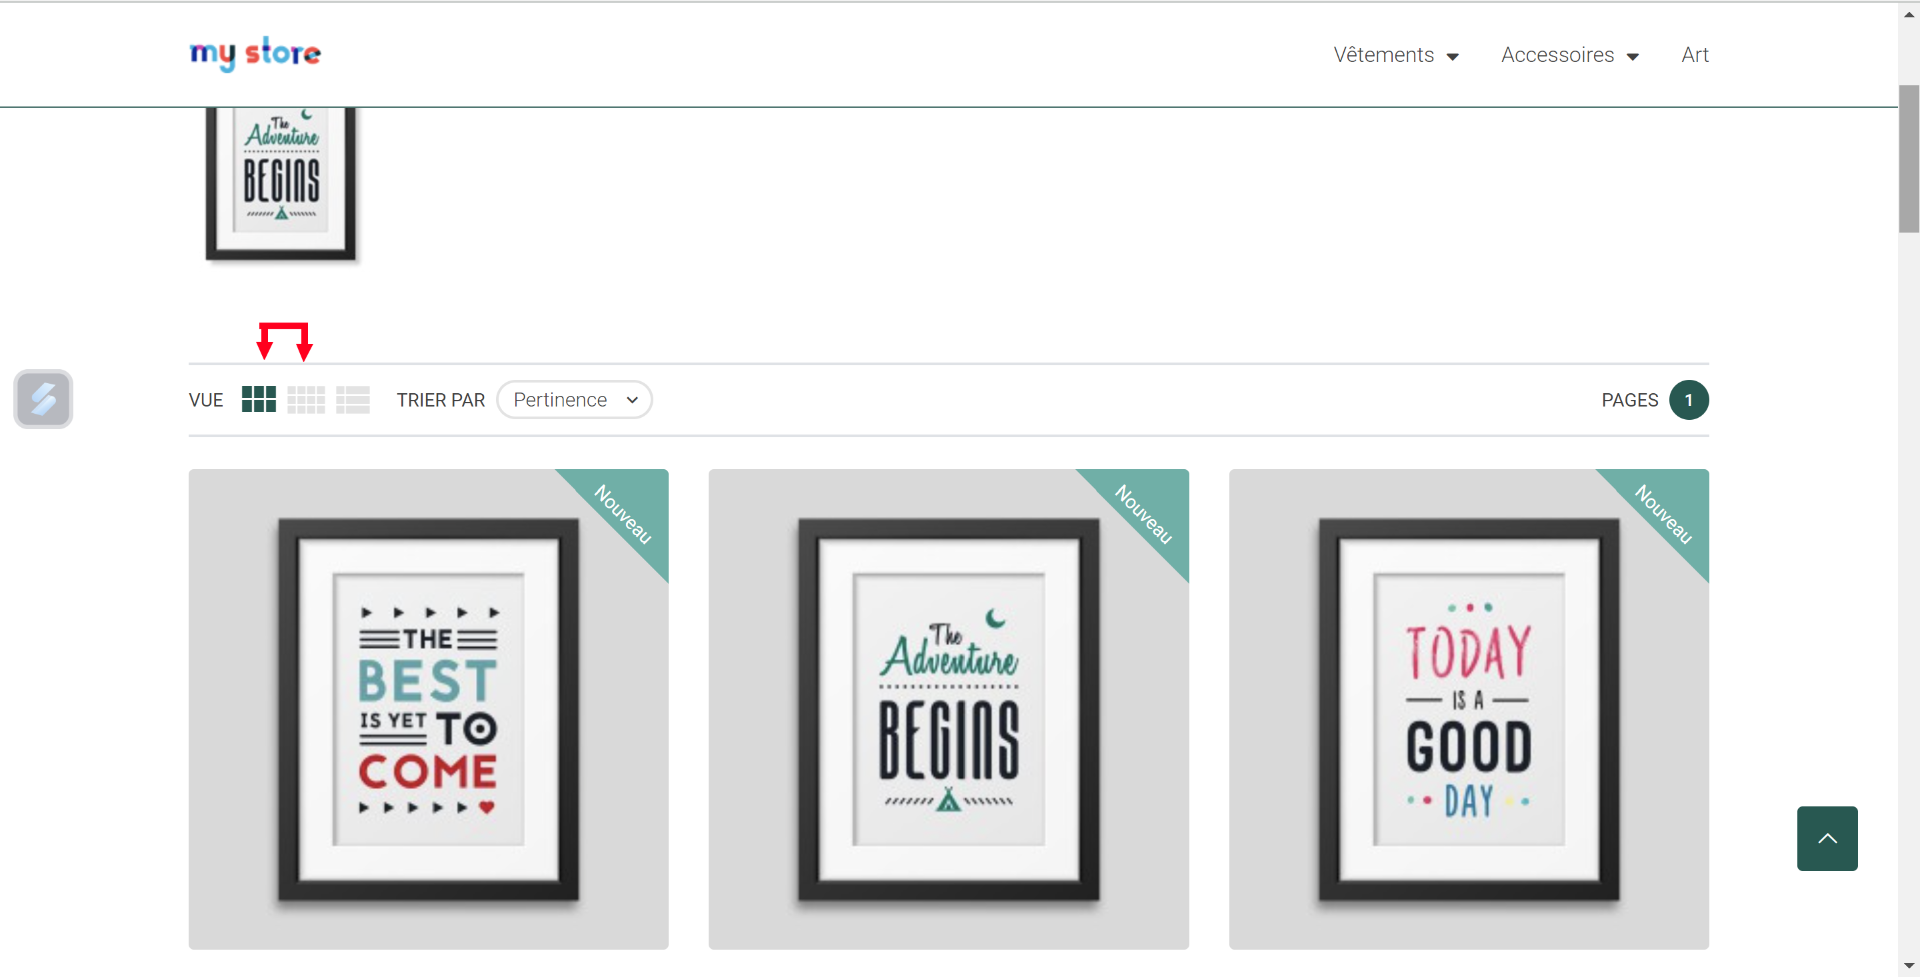Open The Adventure Begins framed poster product
The width and height of the screenshot is (1920, 977).
click(949, 709)
